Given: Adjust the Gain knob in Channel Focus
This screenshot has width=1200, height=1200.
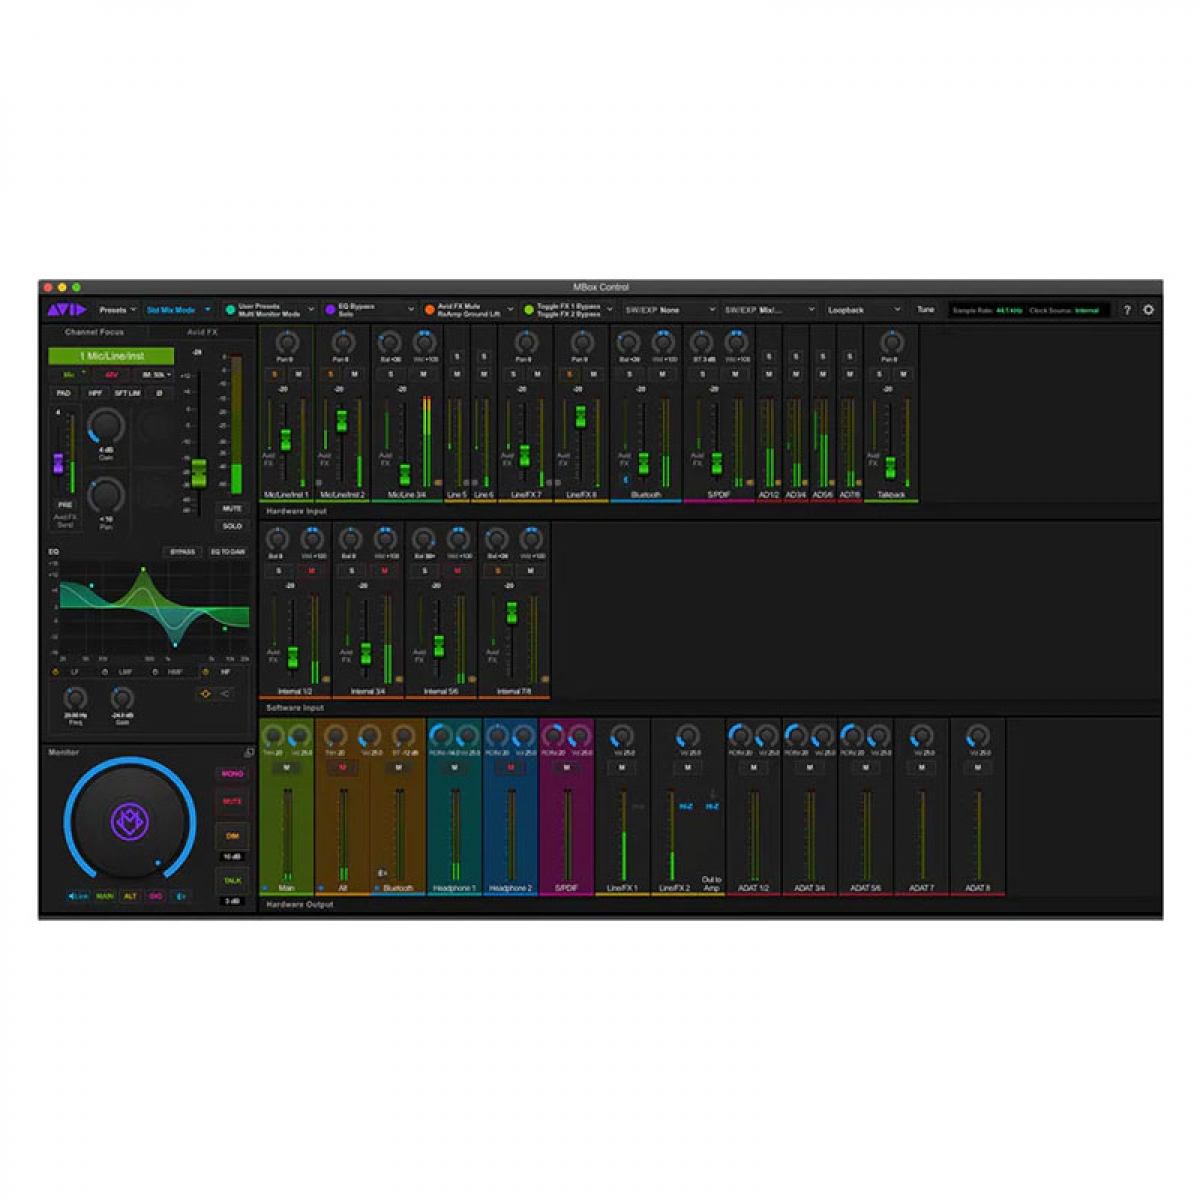Looking at the screenshot, I should [105, 427].
